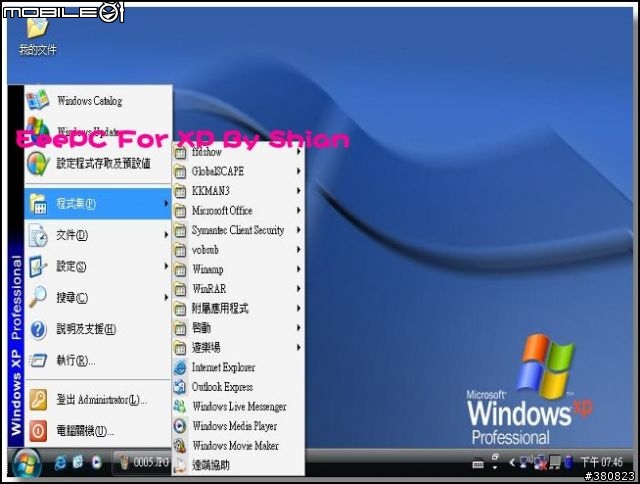Expand WinRAR submenu arrow
Viewport: 640px width, 484px height.
pyautogui.click(x=298, y=289)
